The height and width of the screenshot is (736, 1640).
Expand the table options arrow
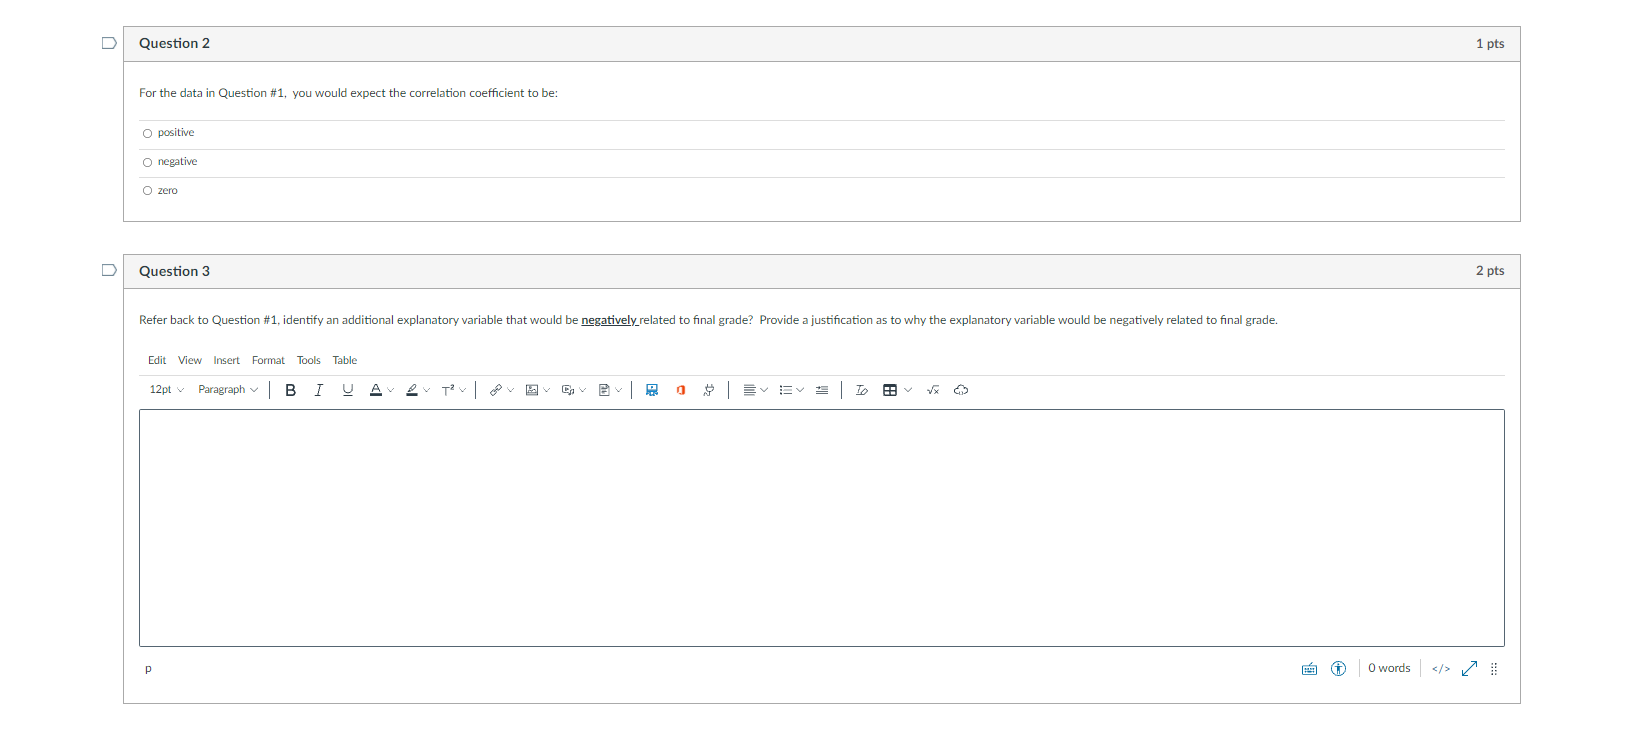(x=908, y=390)
